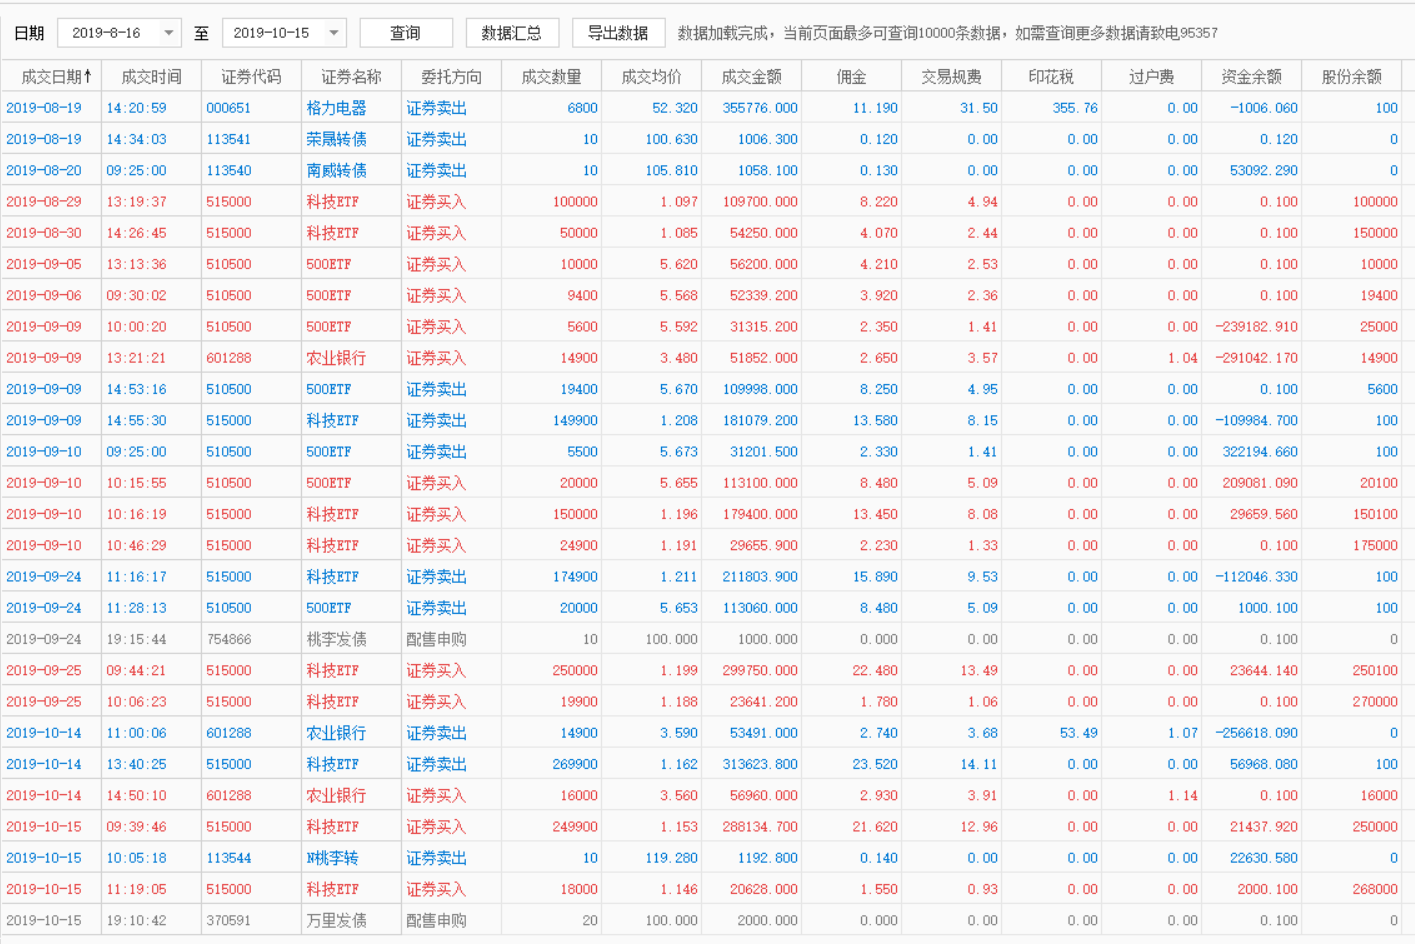Viewport: 1415px width, 944px height.
Task: Select 格力电器 security name cell
Action: pos(336,108)
